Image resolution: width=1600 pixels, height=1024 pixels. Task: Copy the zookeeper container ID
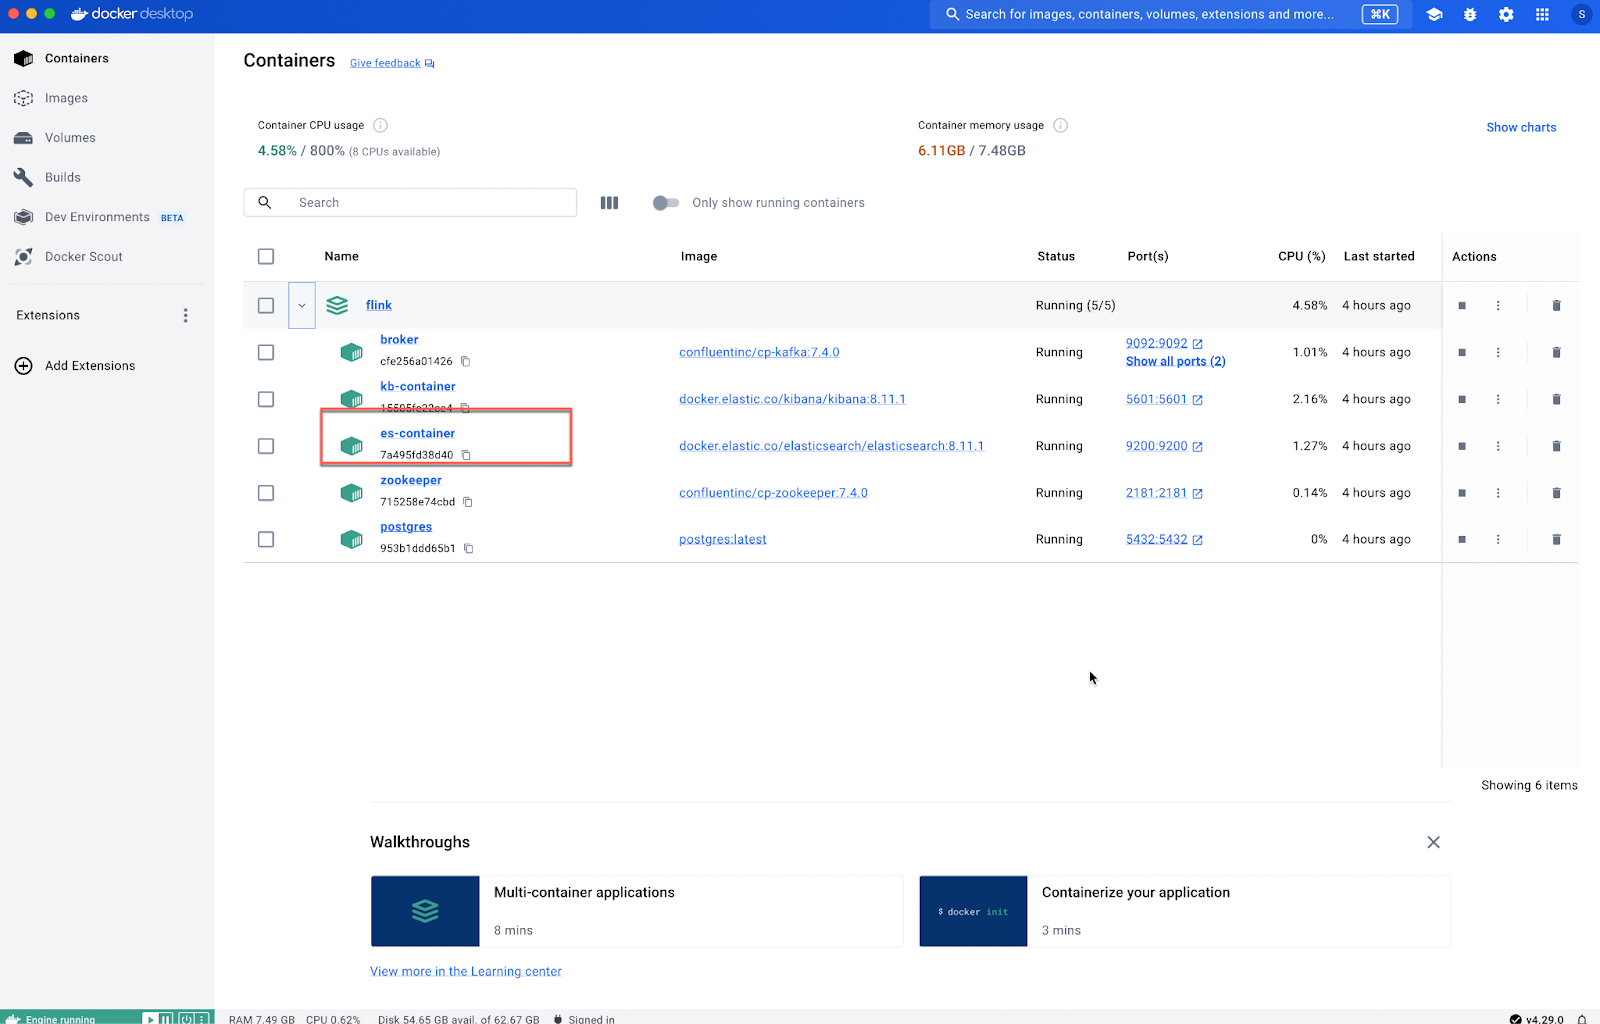pos(467,502)
